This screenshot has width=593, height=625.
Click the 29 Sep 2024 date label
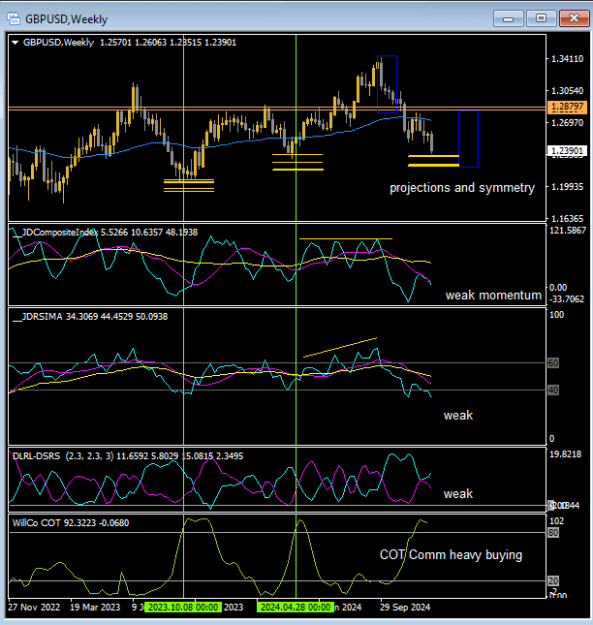point(405,607)
